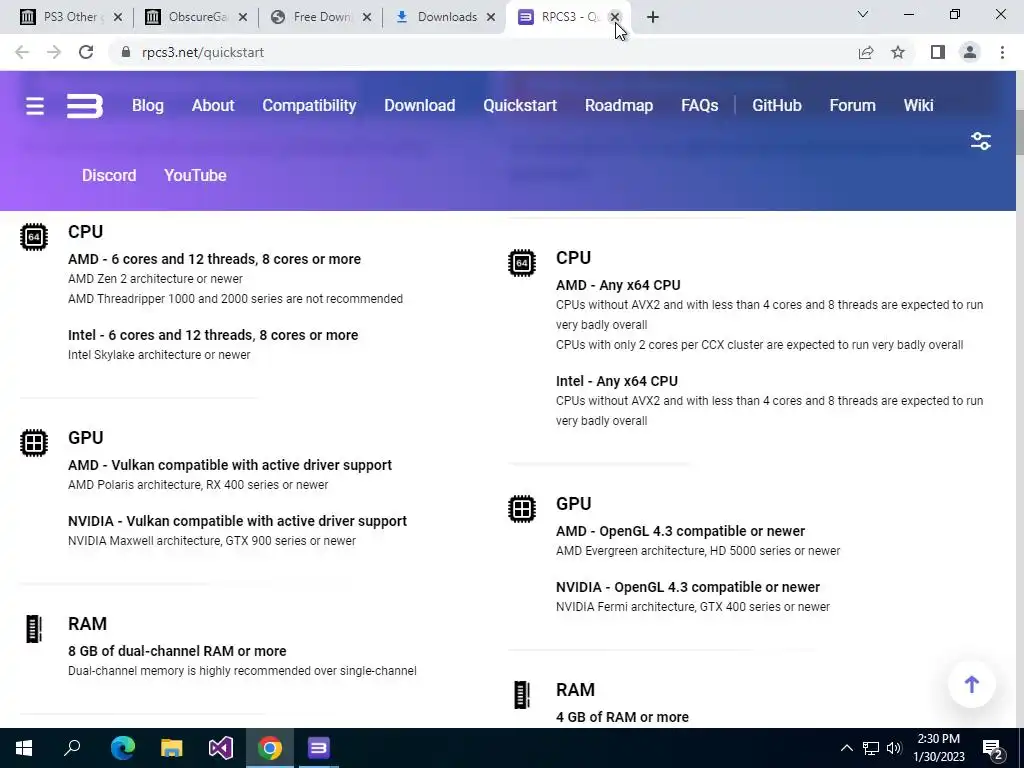
Task: Click 'AMD Zen 2 architecture or newer' text
Action: point(155,279)
